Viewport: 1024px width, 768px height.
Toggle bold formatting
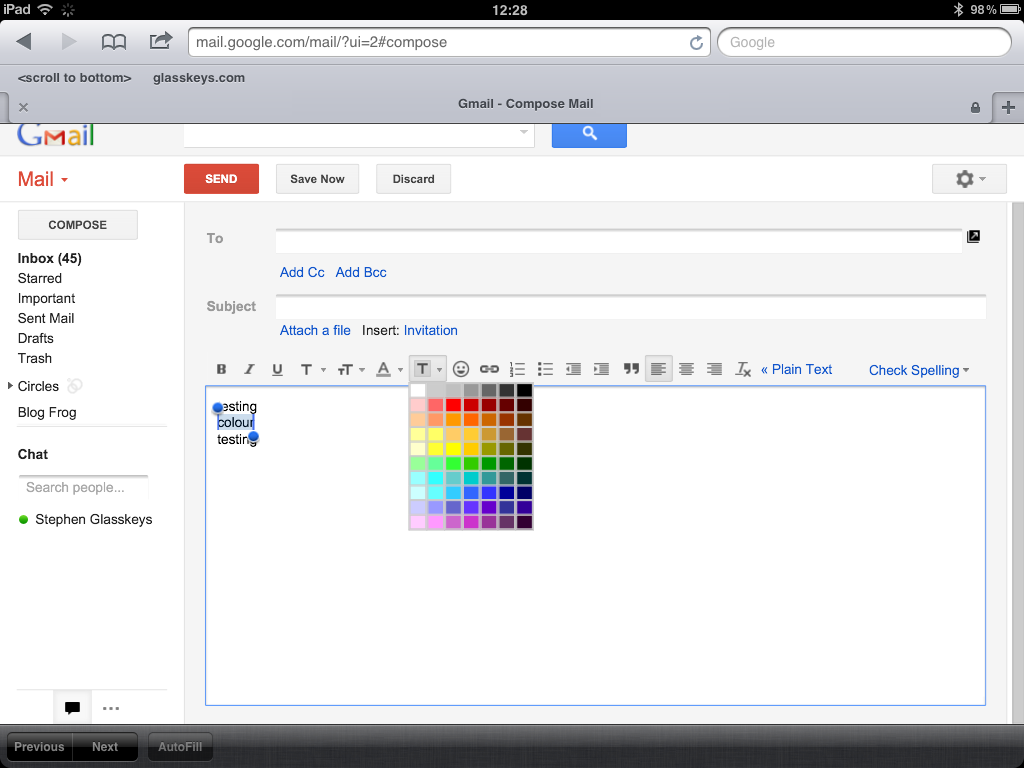[222, 369]
